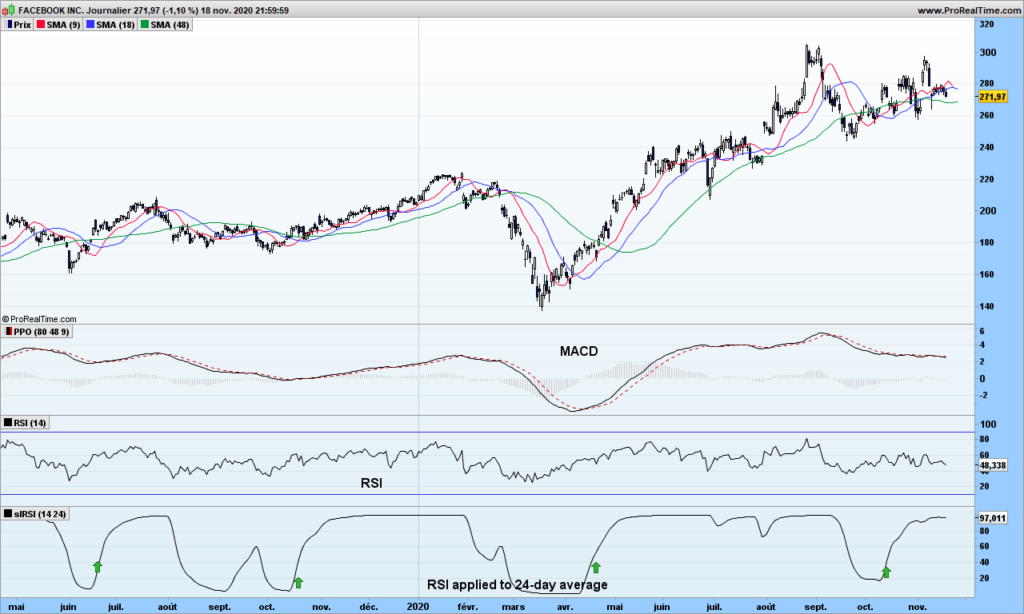Click the candlestick chart icon beside FACEBOOK INC. title
1024x614 pixels.
point(8,10)
